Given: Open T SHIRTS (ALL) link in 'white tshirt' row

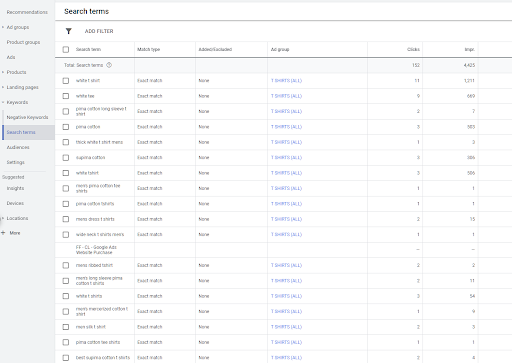Looking at the screenshot, I should click(x=286, y=173).
